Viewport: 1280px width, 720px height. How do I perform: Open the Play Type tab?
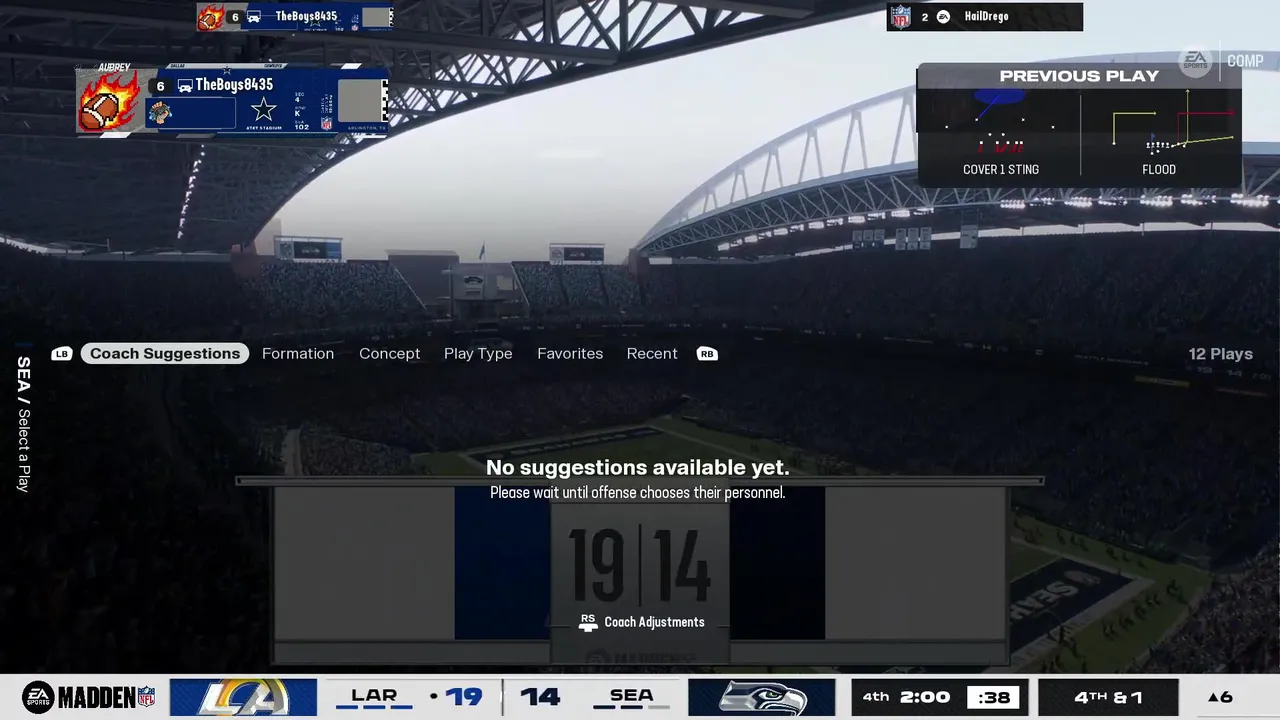pos(478,354)
